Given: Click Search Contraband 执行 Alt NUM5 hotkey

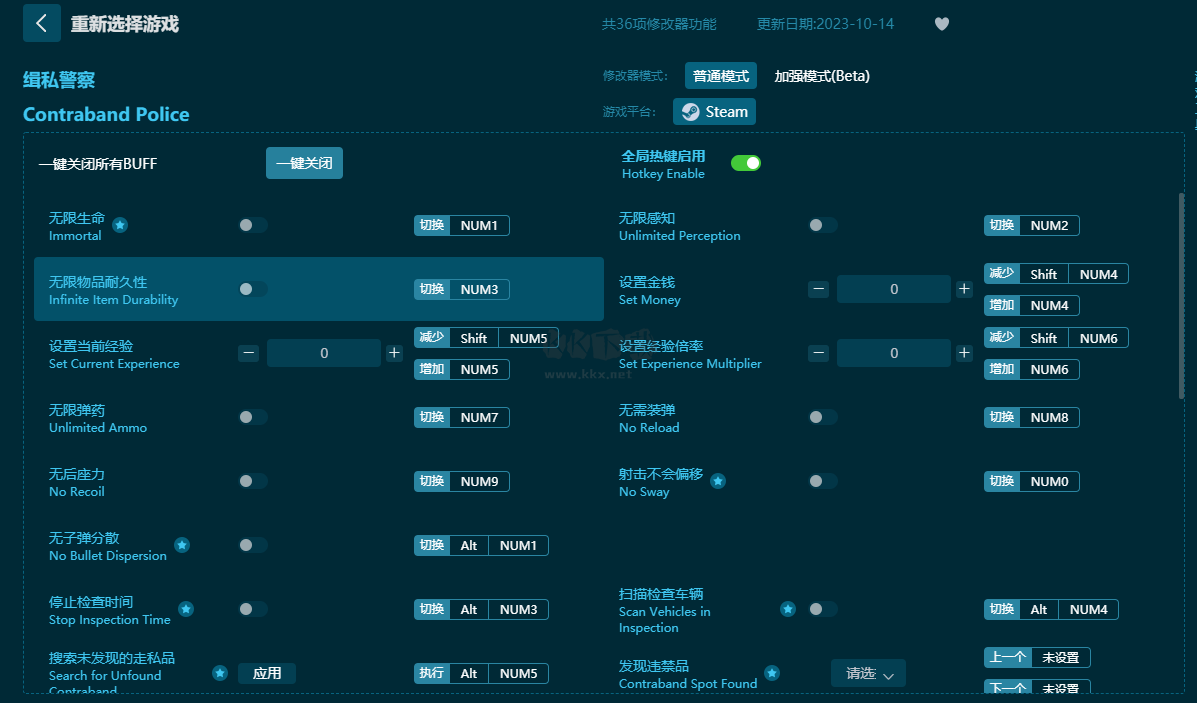Looking at the screenshot, I should pyautogui.click(x=481, y=673).
